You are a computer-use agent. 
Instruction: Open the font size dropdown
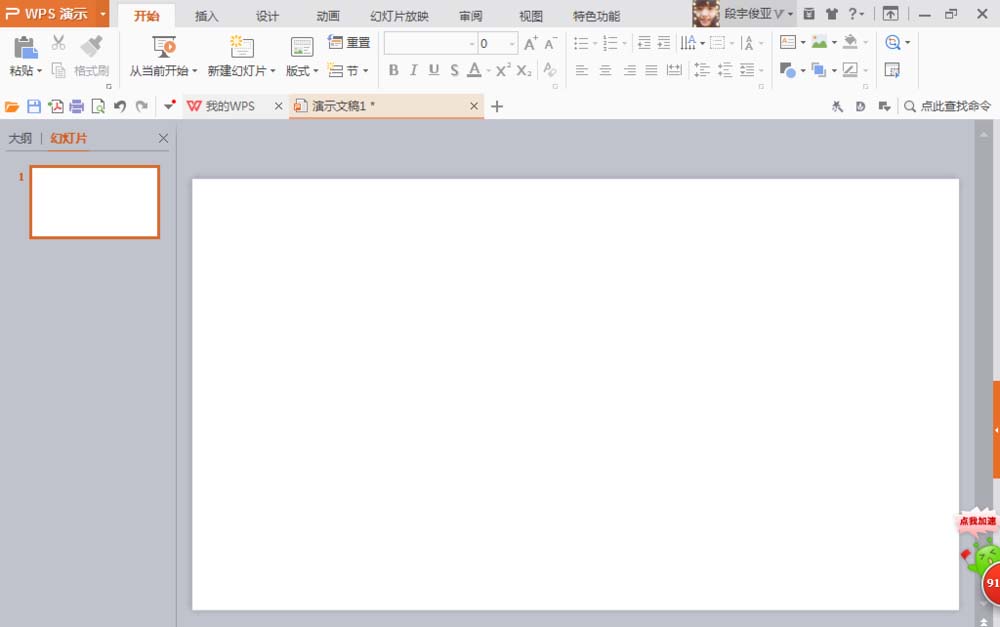coord(512,44)
